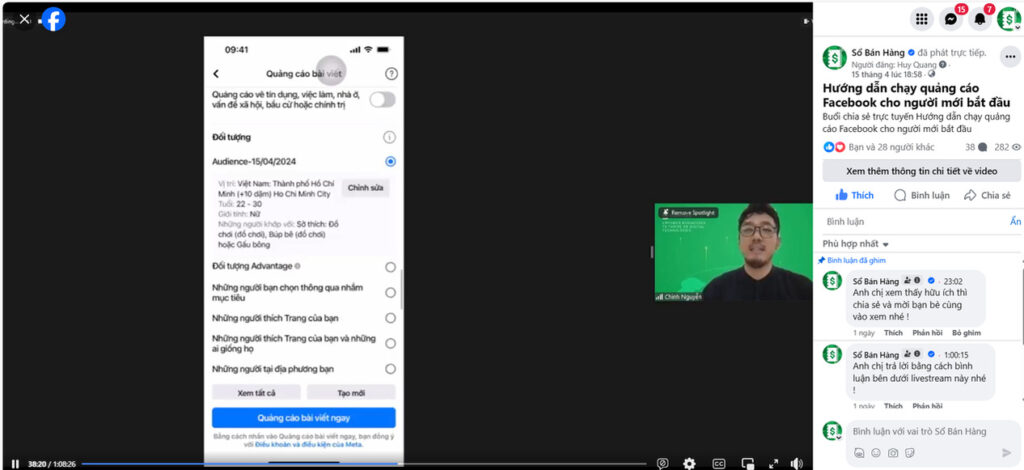The image size is (1024, 470).
Task: Open emoji picker in comment box
Action: [876, 452]
